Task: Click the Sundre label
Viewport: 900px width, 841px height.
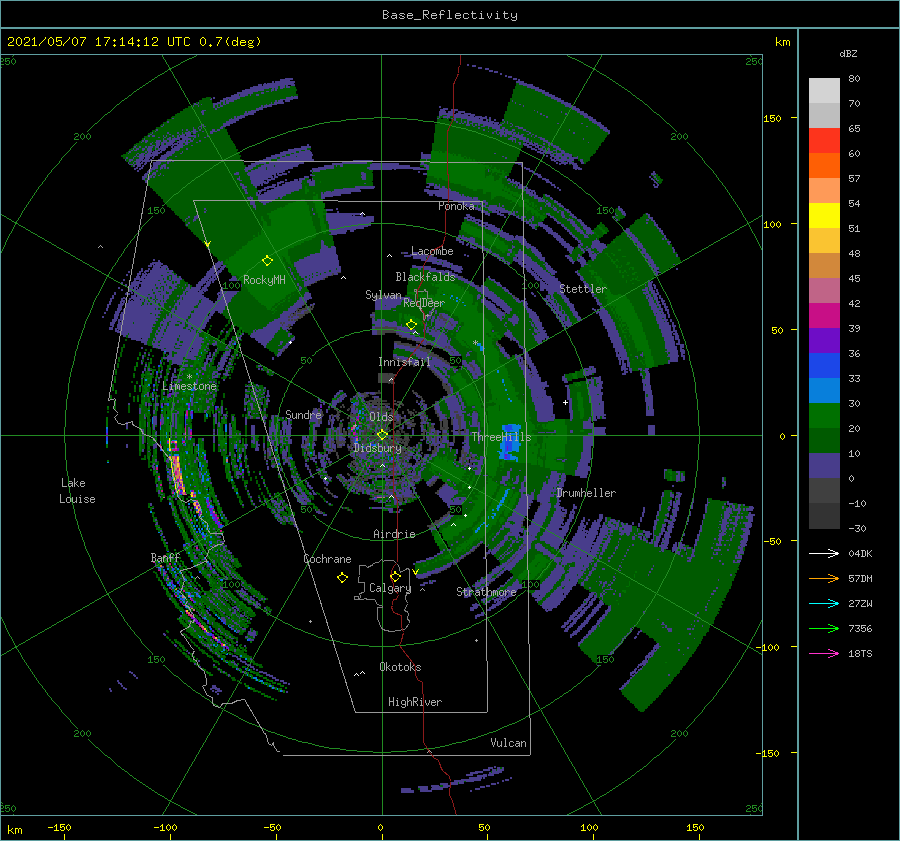Action: 303,414
